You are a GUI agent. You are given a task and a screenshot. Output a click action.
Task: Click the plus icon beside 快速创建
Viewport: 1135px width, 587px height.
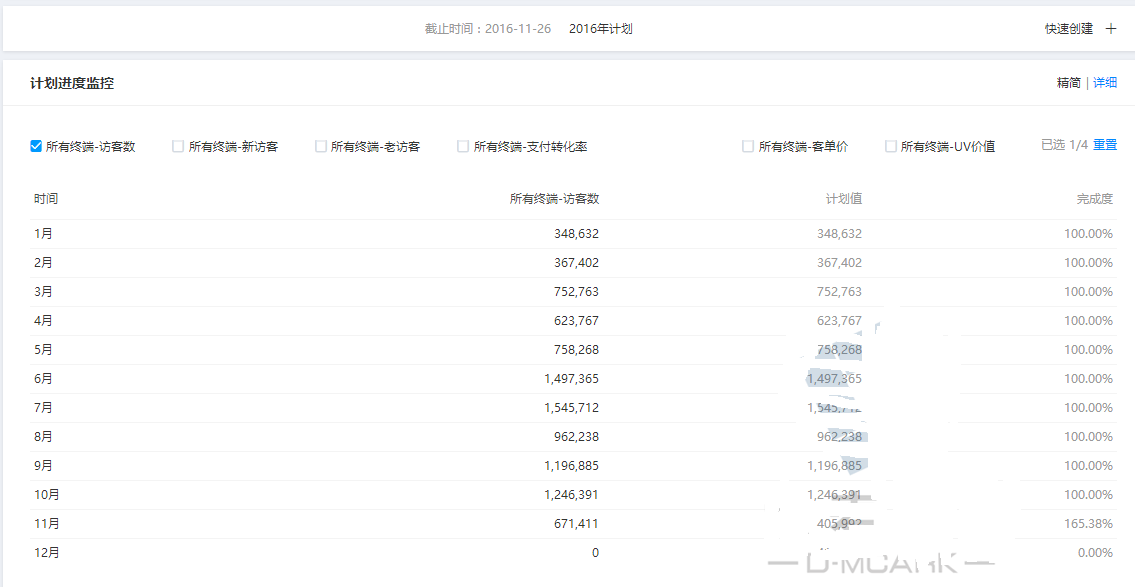click(1110, 29)
